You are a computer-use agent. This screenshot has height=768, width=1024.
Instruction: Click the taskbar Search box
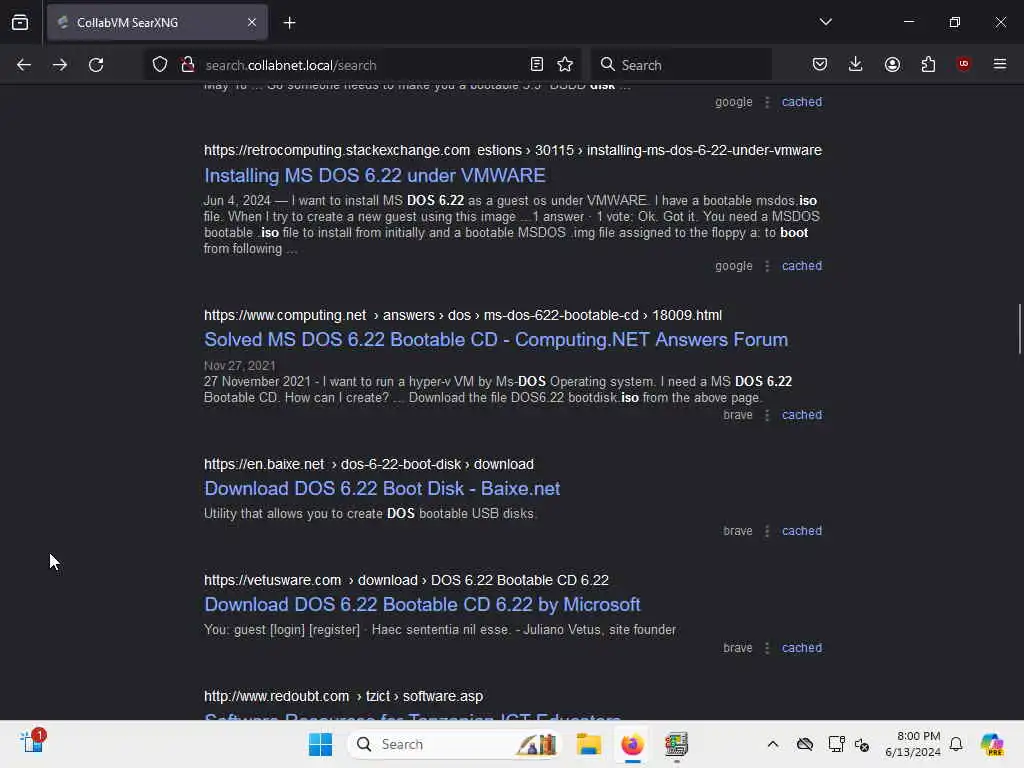(454, 744)
